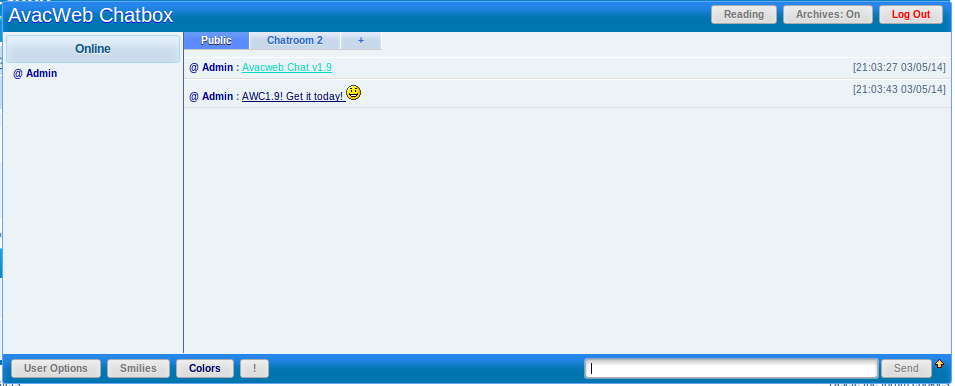955x386 pixels.
Task: Send the chat message
Action: tap(906, 368)
